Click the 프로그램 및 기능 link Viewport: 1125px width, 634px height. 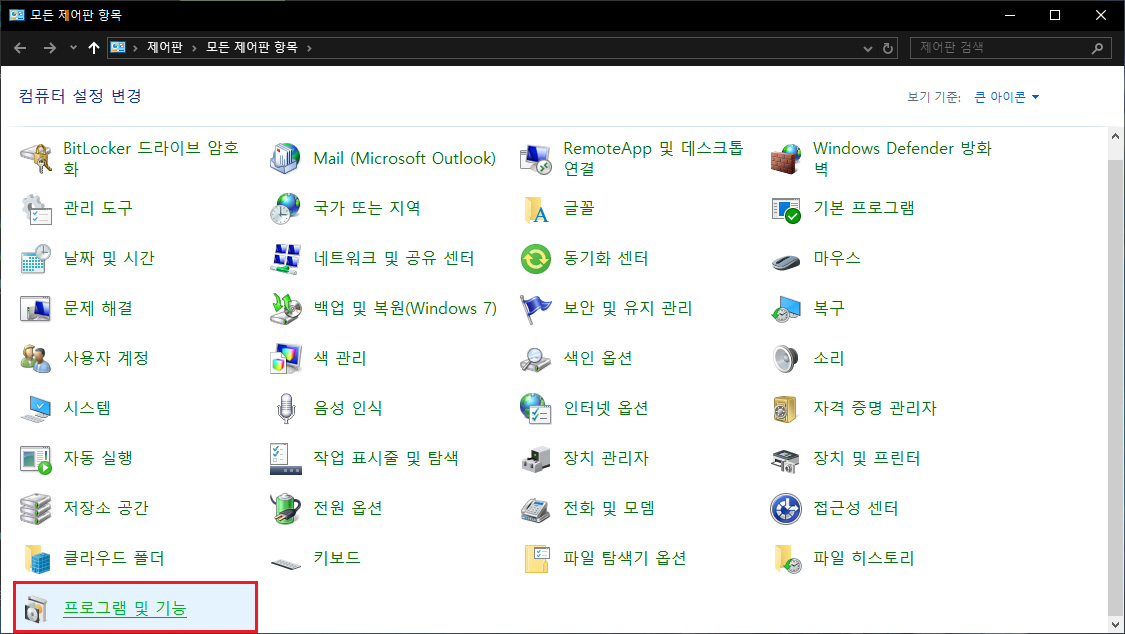click(125, 608)
